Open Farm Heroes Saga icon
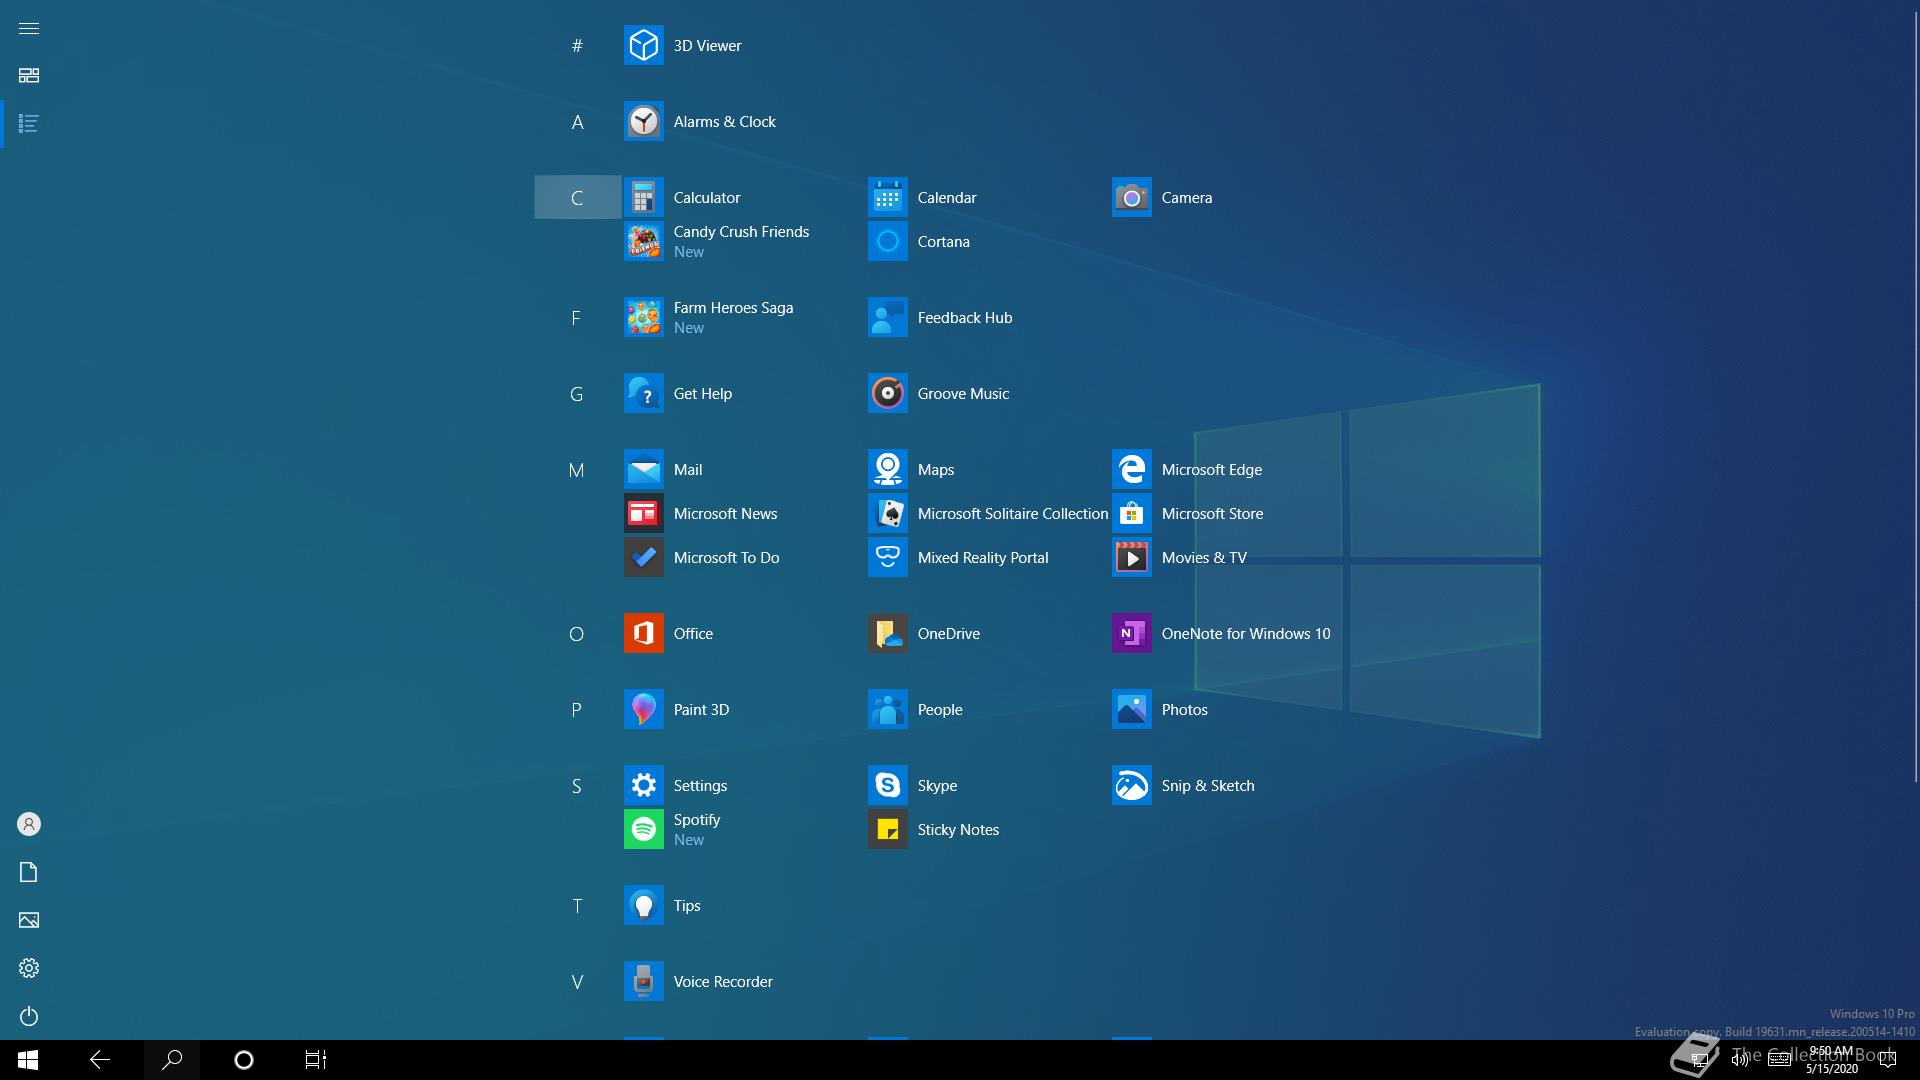Viewport: 1920px width, 1080px height. tap(643, 317)
